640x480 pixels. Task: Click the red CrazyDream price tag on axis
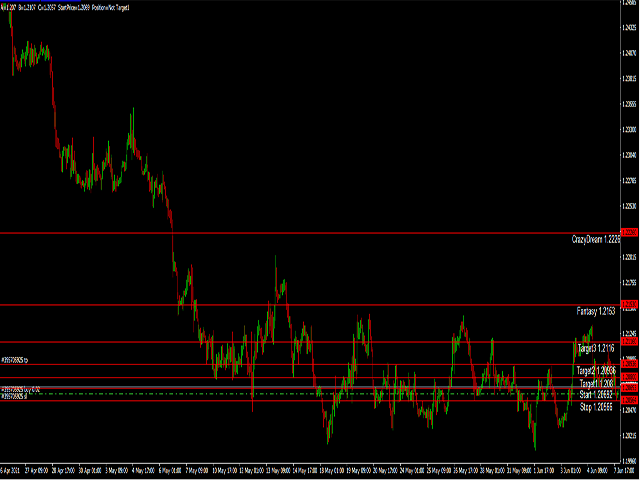630,232
